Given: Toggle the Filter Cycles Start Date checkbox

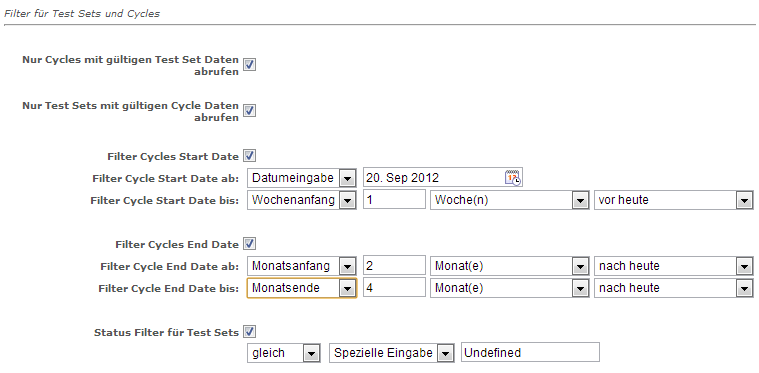Looking at the screenshot, I should (249, 156).
